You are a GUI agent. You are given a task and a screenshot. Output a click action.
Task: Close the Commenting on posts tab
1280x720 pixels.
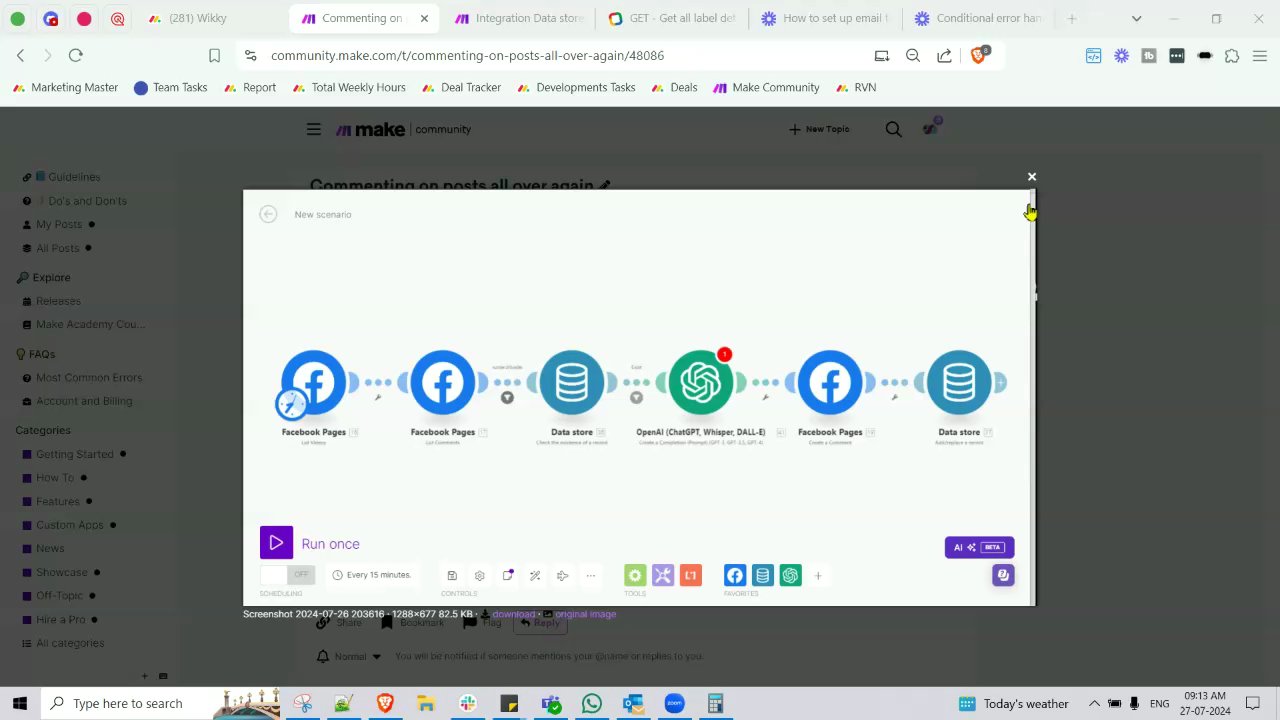point(424,18)
